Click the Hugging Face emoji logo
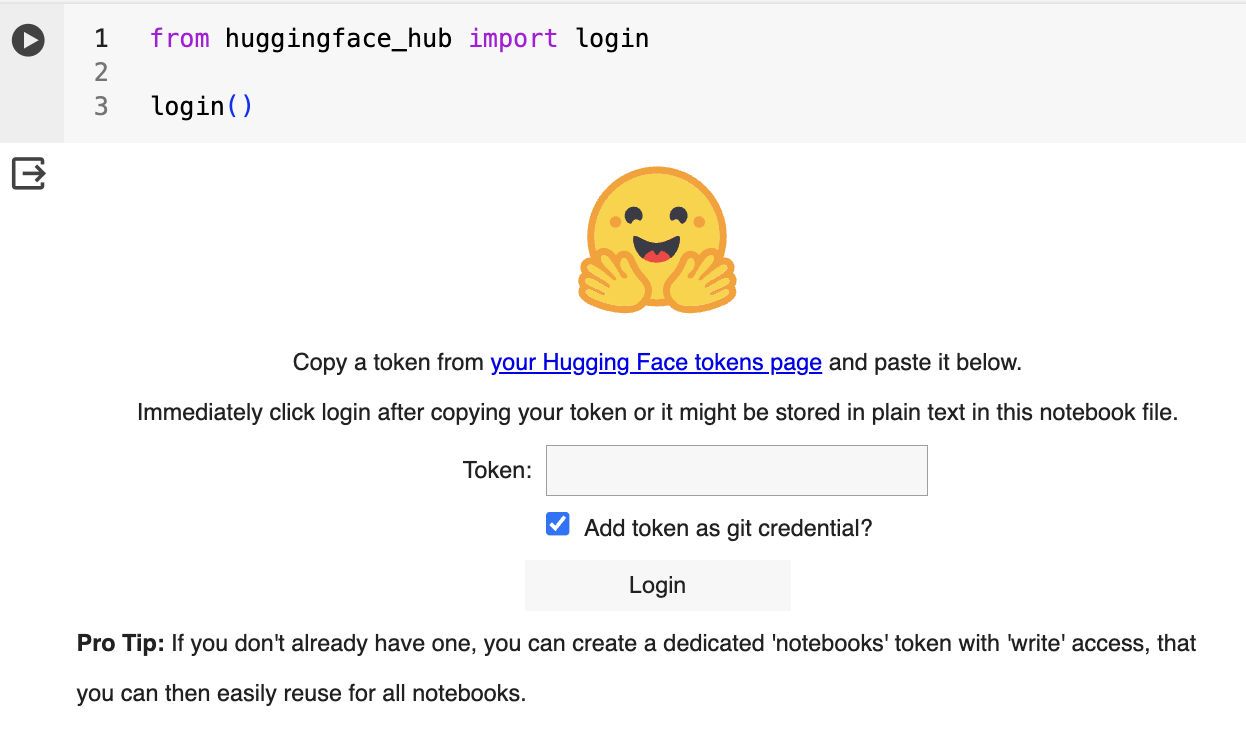This screenshot has height=740, width=1246. [x=657, y=239]
